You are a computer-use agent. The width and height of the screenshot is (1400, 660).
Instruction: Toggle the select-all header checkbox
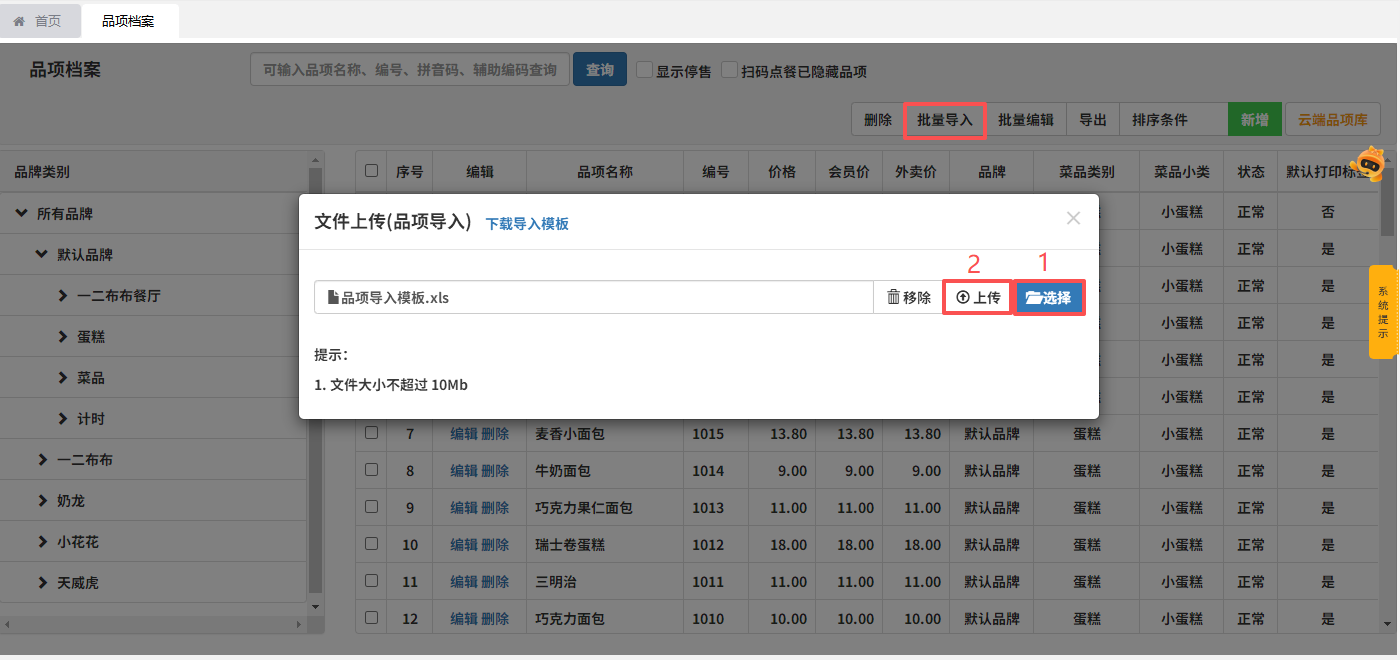coord(372,171)
